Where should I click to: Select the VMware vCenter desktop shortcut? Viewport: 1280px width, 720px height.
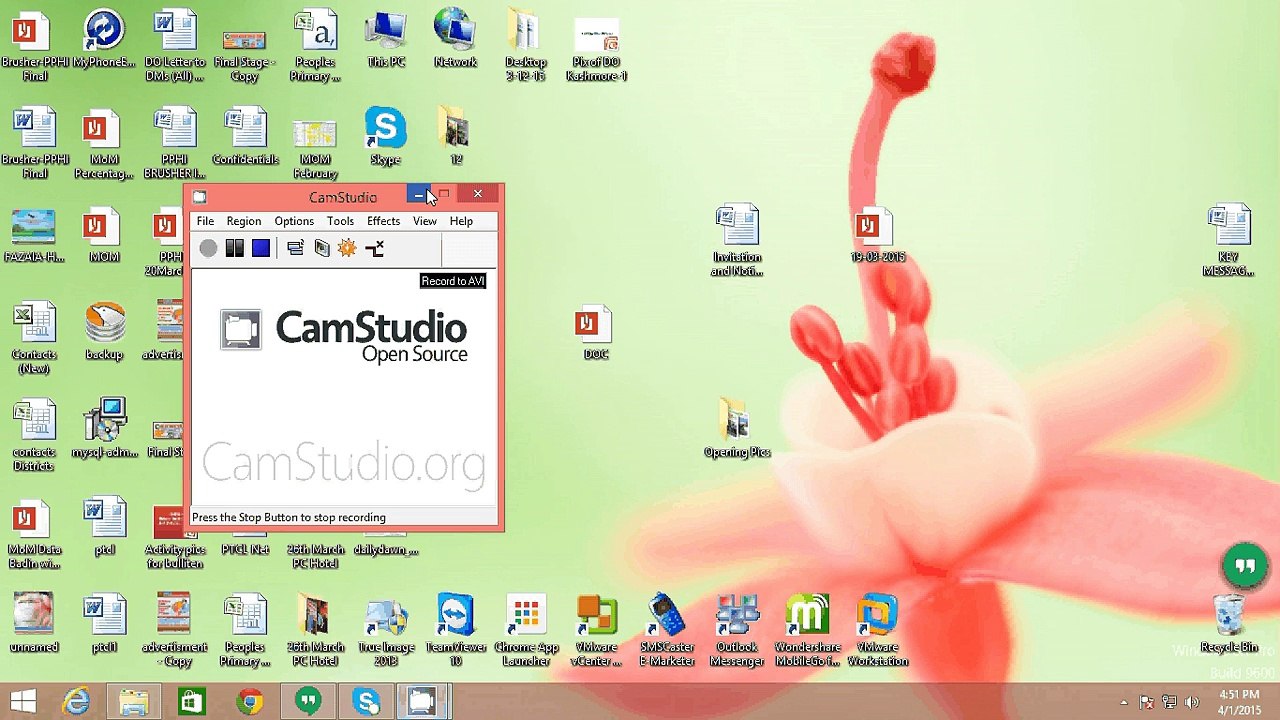click(596, 630)
